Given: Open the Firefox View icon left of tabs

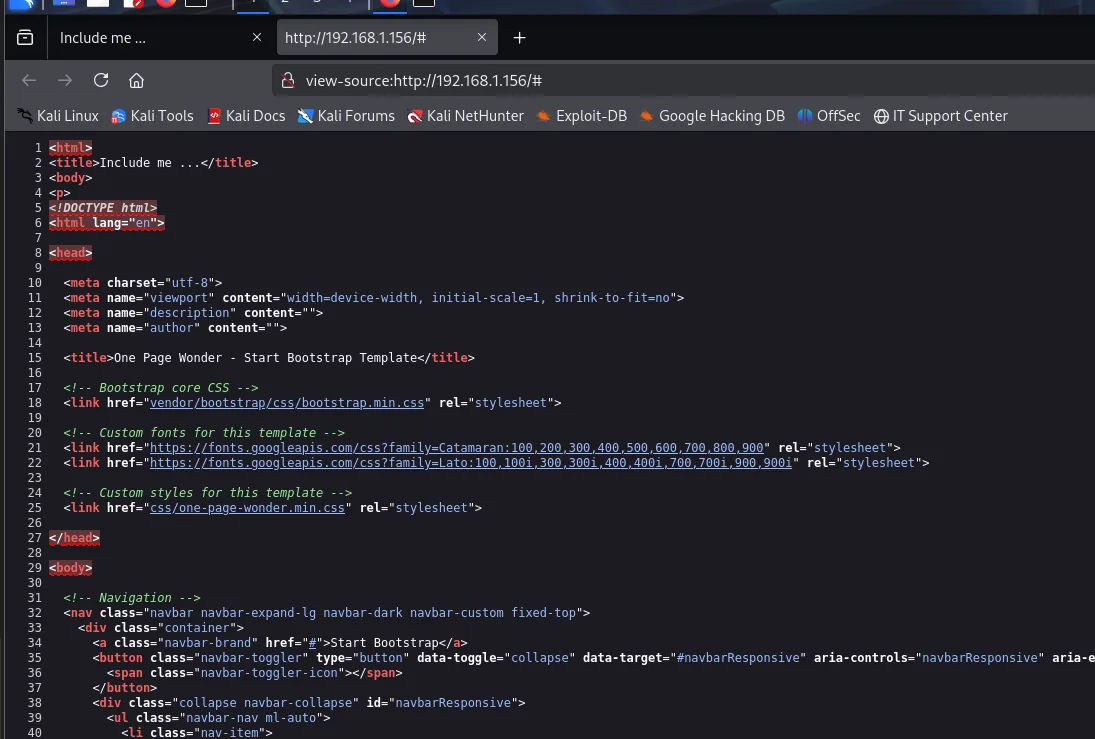Looking at the screenshot, I should [x=25, y=38].
